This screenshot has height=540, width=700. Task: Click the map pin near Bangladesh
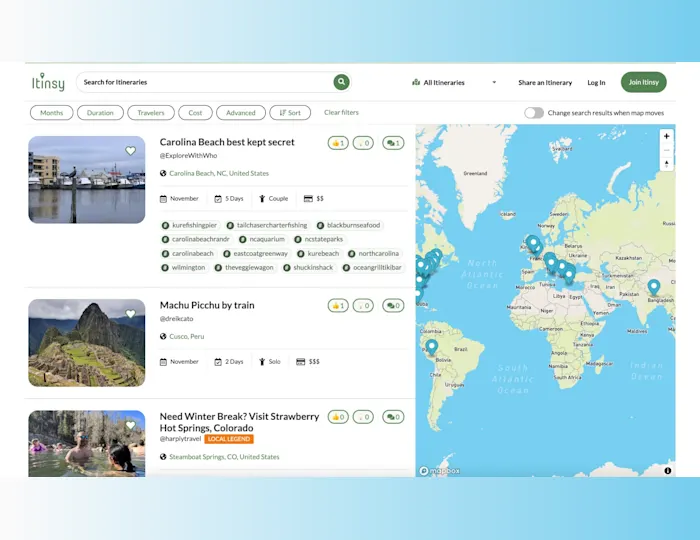click(x=654, y=287)
